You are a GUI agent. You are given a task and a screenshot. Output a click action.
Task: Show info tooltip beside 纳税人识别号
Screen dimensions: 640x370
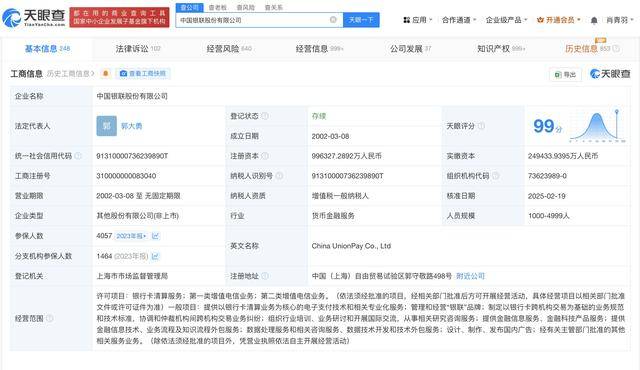click(279, 176)
